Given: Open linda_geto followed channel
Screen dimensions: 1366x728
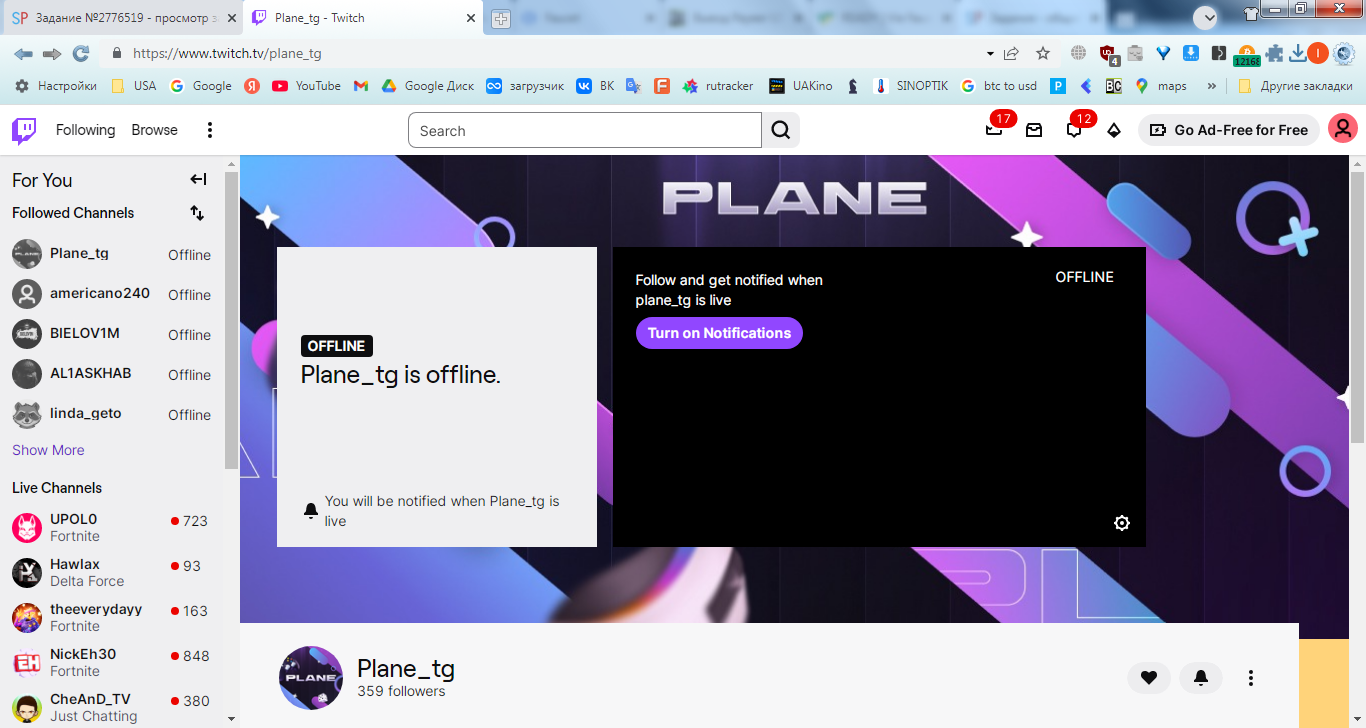Looking at the screenshot, I should (x=112, y=414).
